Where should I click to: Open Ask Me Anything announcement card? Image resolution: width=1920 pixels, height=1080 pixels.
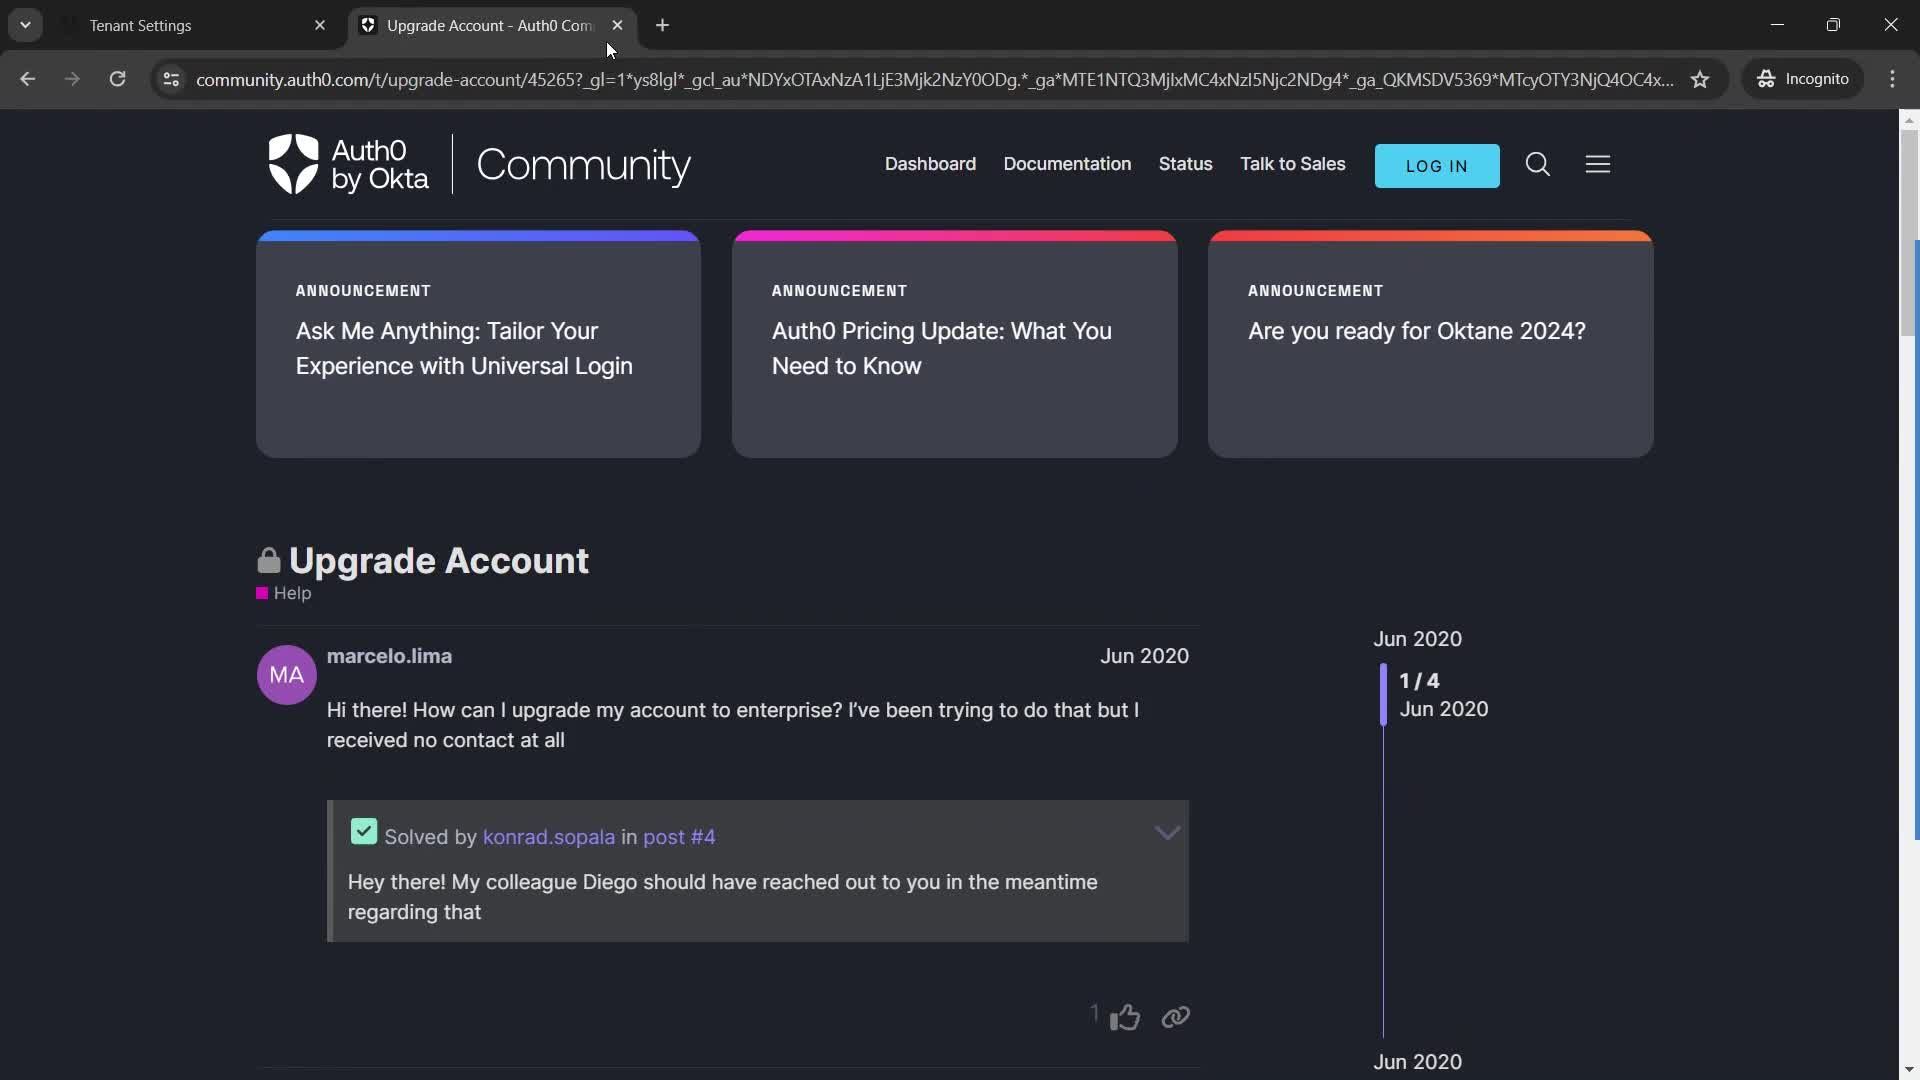(478, 345)
